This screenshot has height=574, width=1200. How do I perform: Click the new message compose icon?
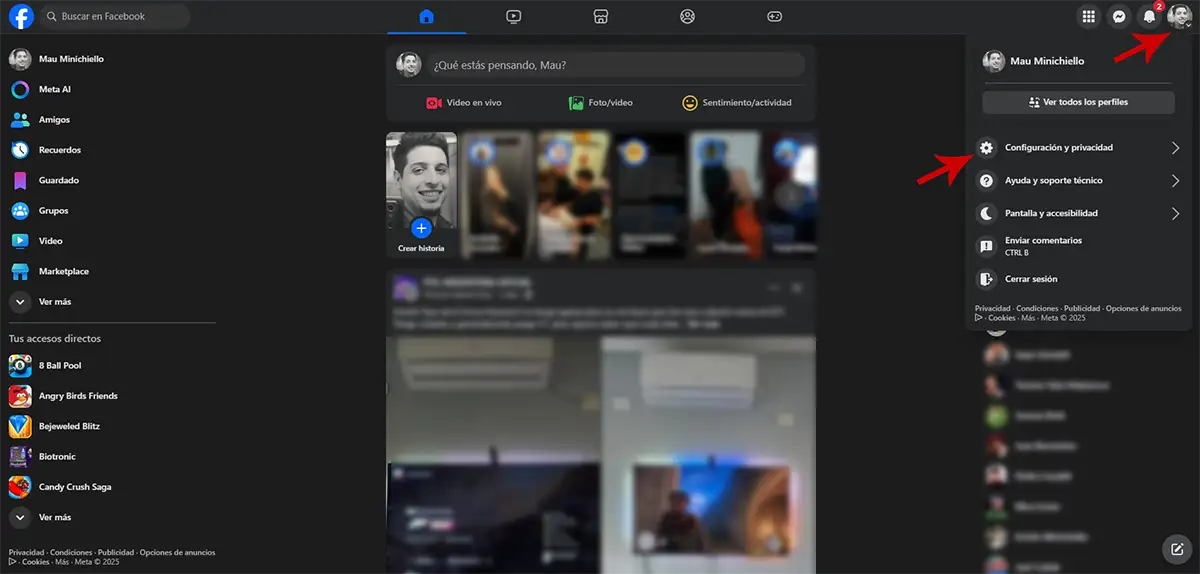click(x=1176, y=548)
